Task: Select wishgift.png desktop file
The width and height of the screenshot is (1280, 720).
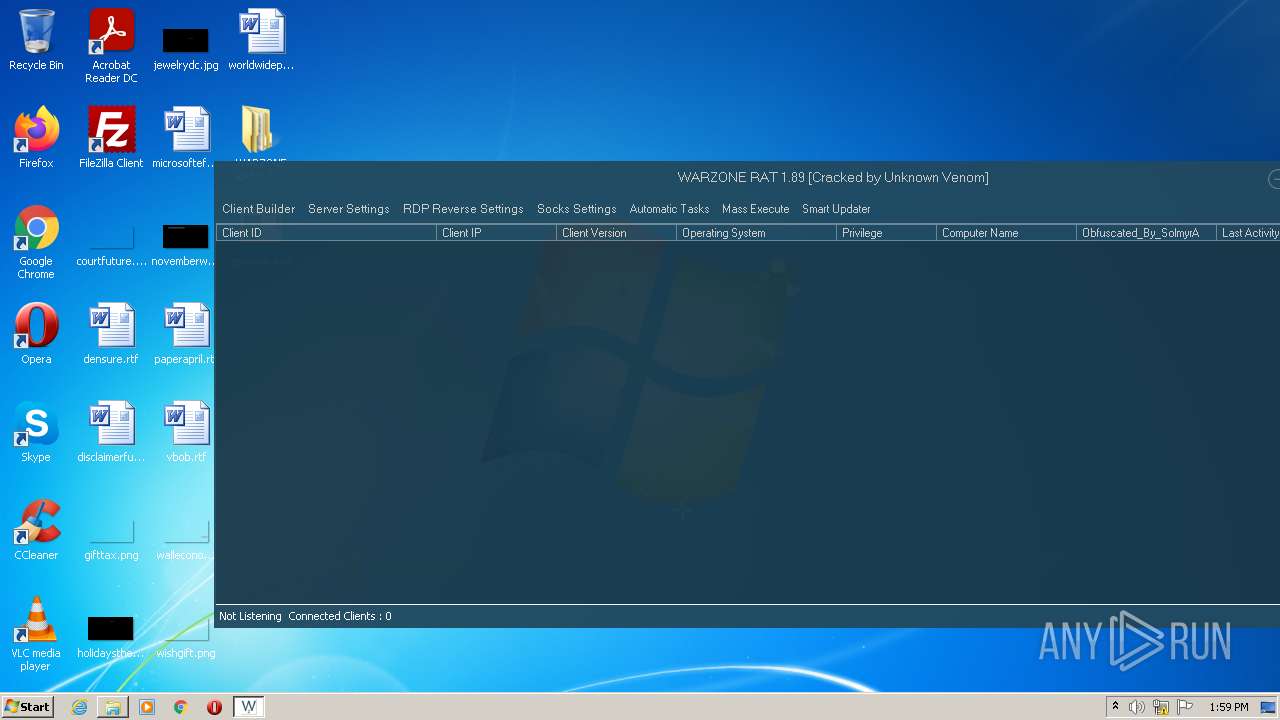Action: click(x=186, y=638)
